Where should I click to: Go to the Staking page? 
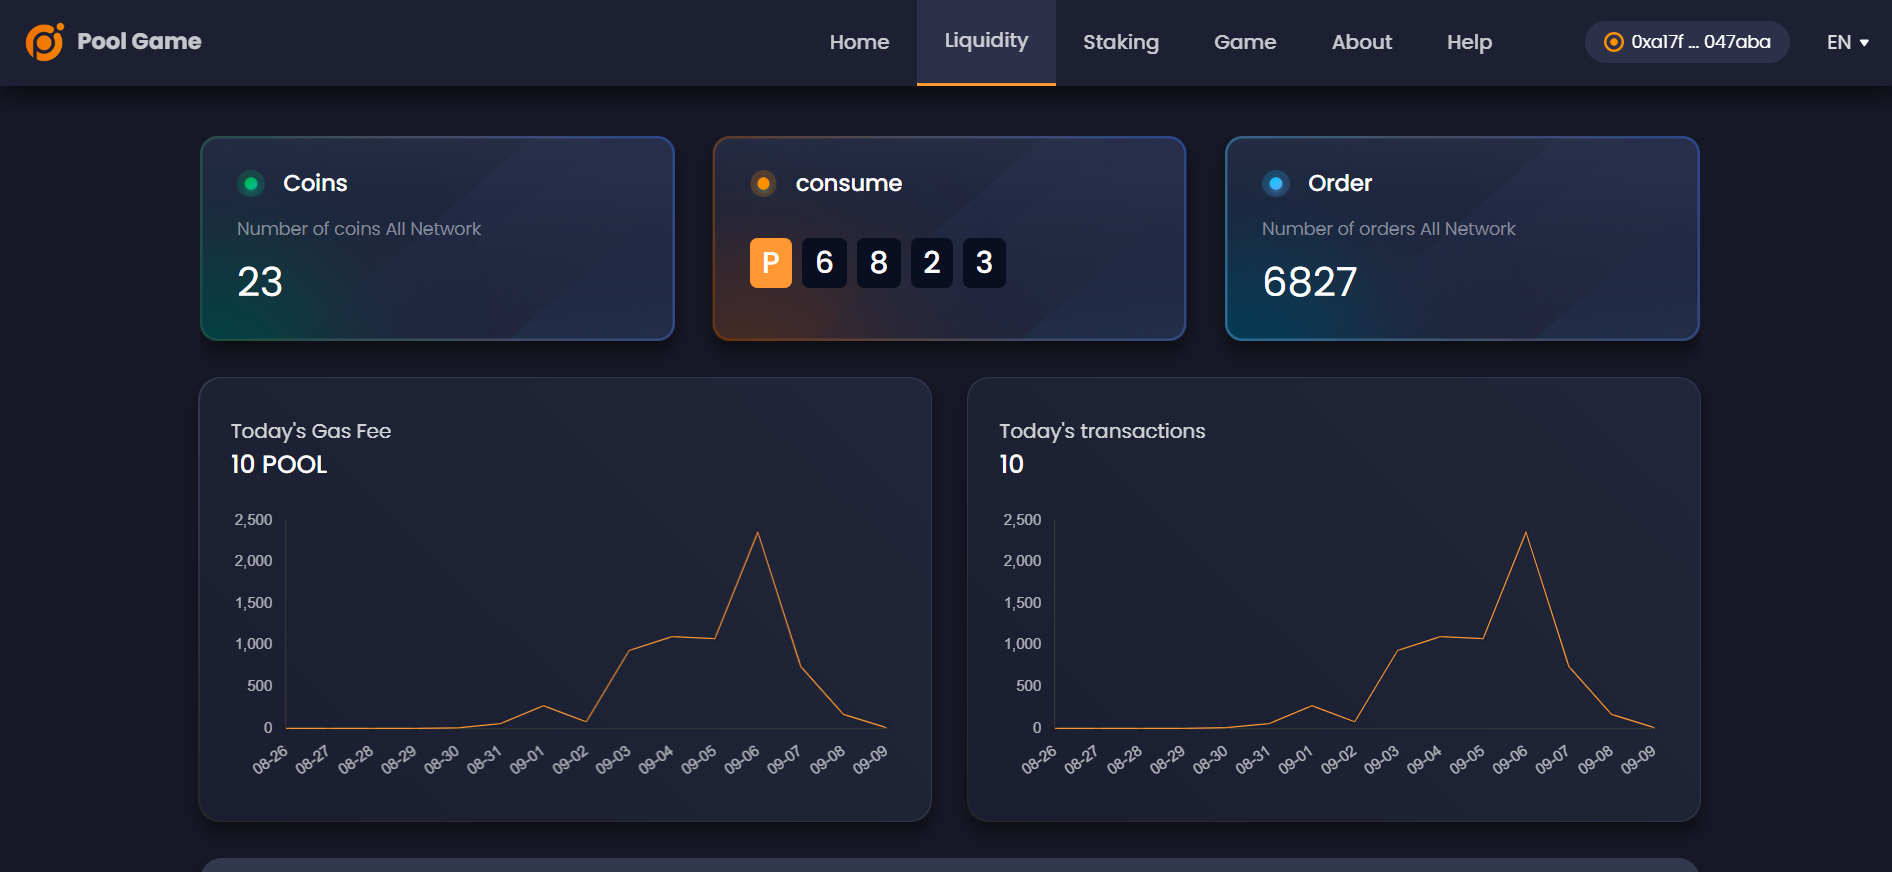pyautogui.click(x=1121, y=42)
